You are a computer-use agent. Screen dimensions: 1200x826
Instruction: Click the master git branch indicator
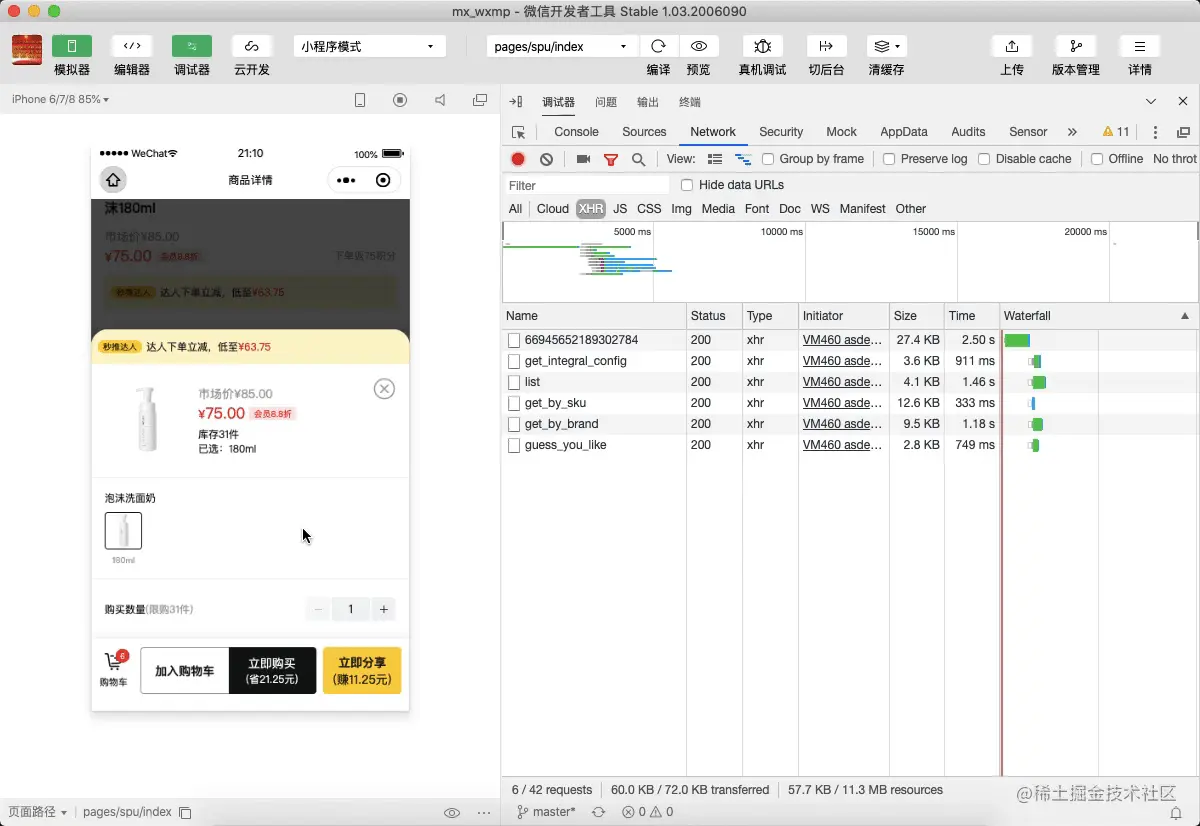[x=546, y=812]
